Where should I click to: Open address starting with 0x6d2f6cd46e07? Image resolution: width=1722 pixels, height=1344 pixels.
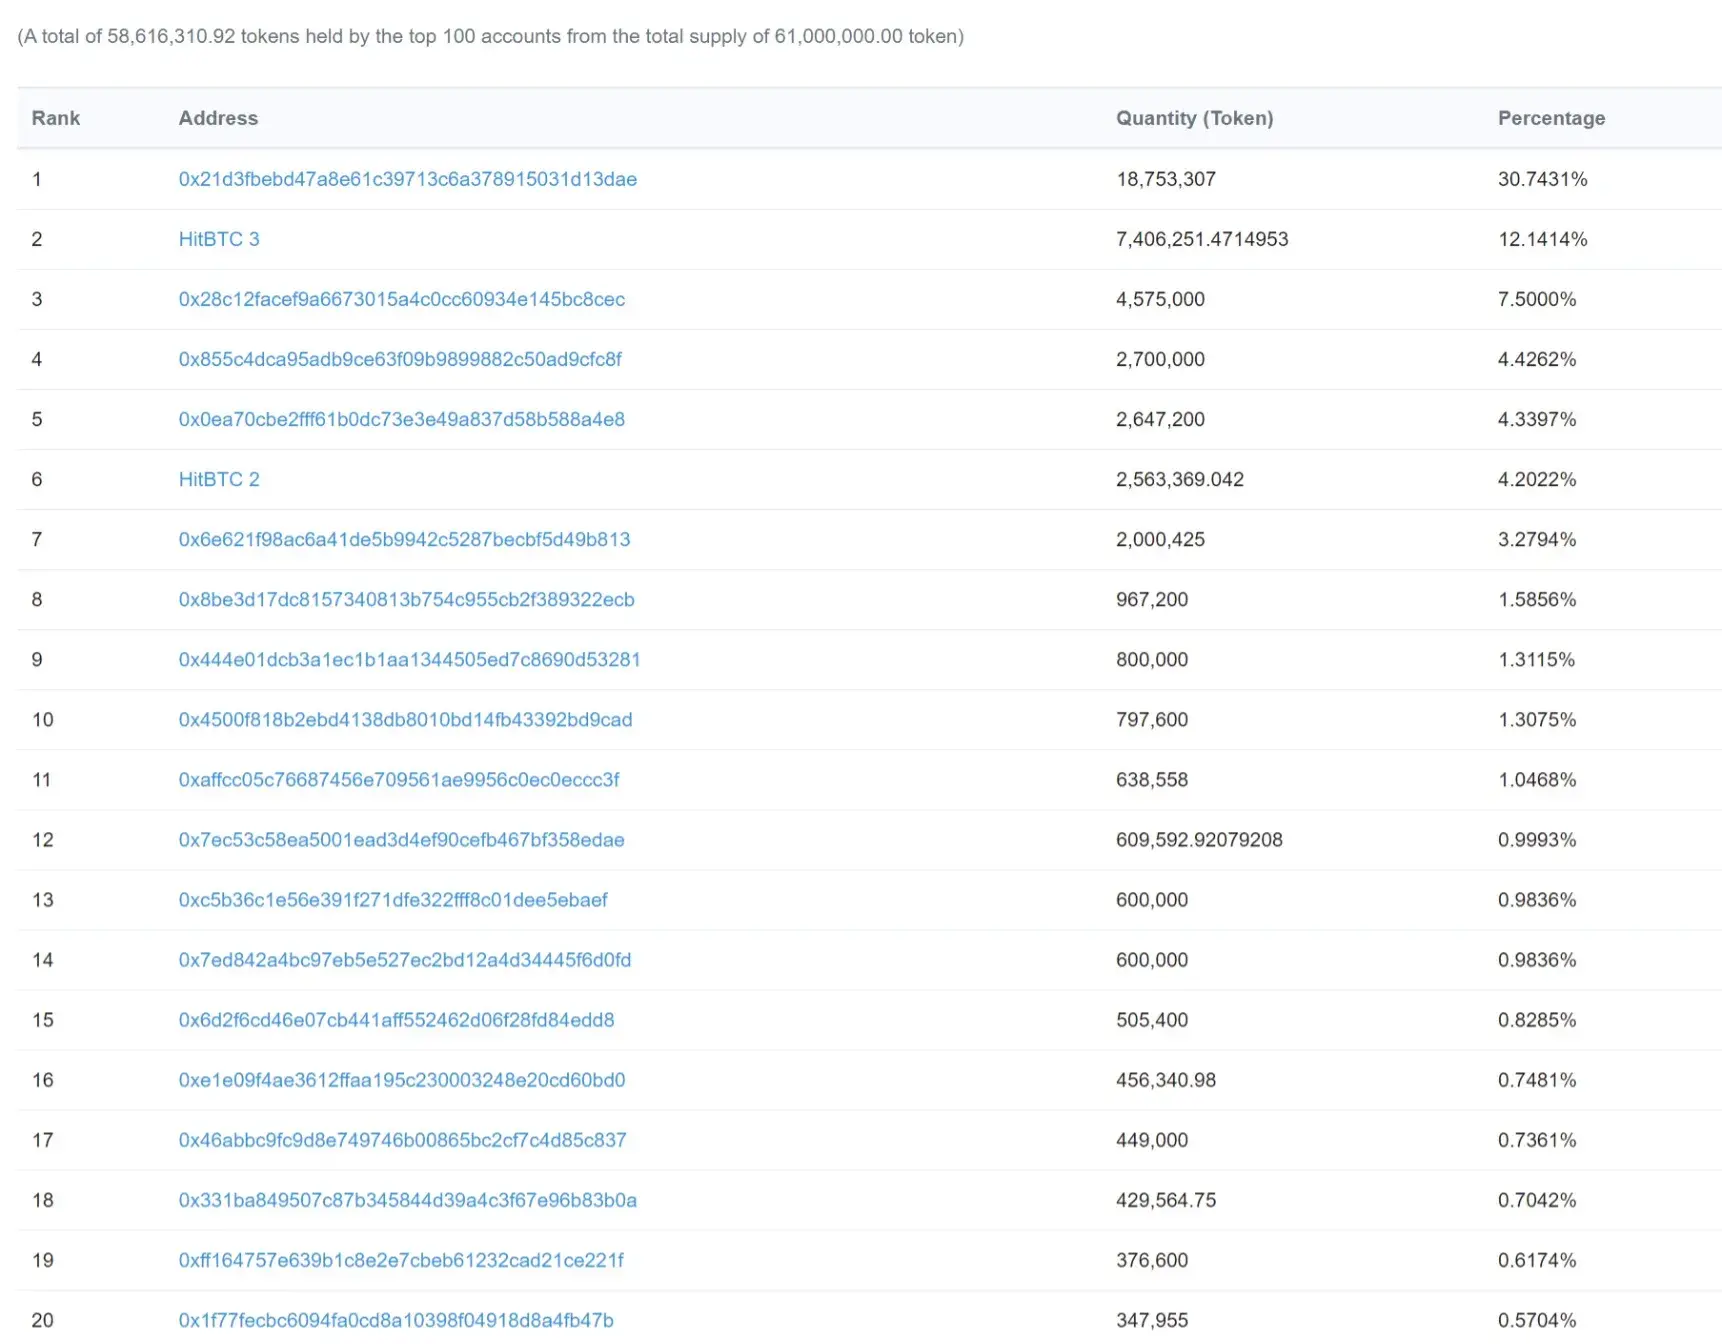coord(396,1019)
